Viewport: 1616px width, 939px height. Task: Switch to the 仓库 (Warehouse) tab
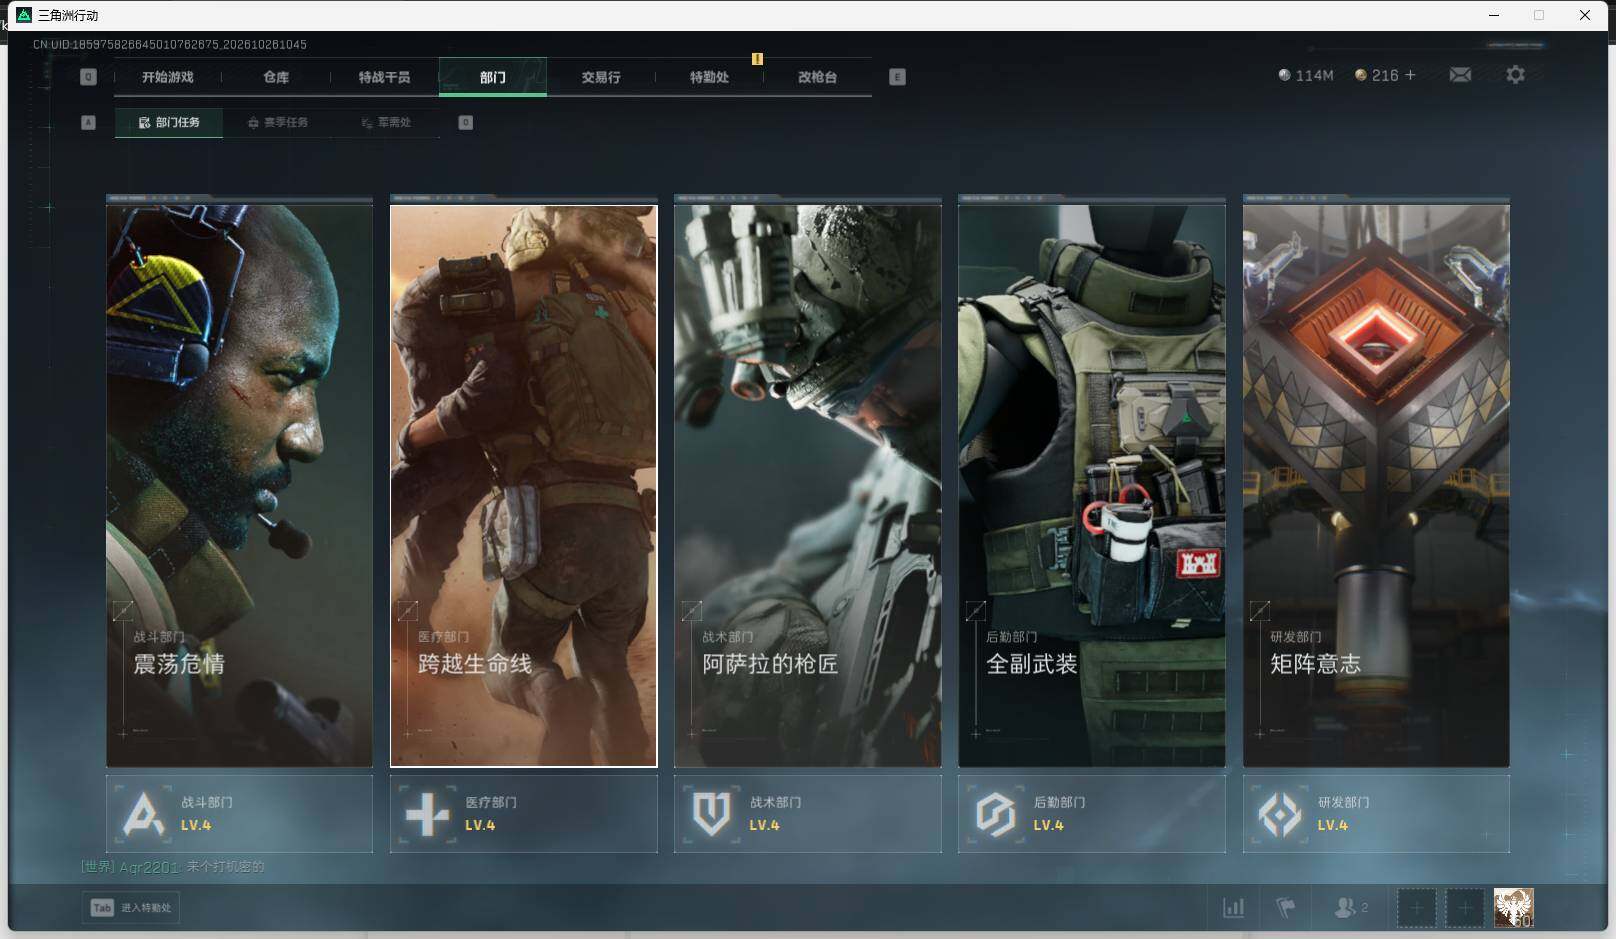[x=276, y=77]
